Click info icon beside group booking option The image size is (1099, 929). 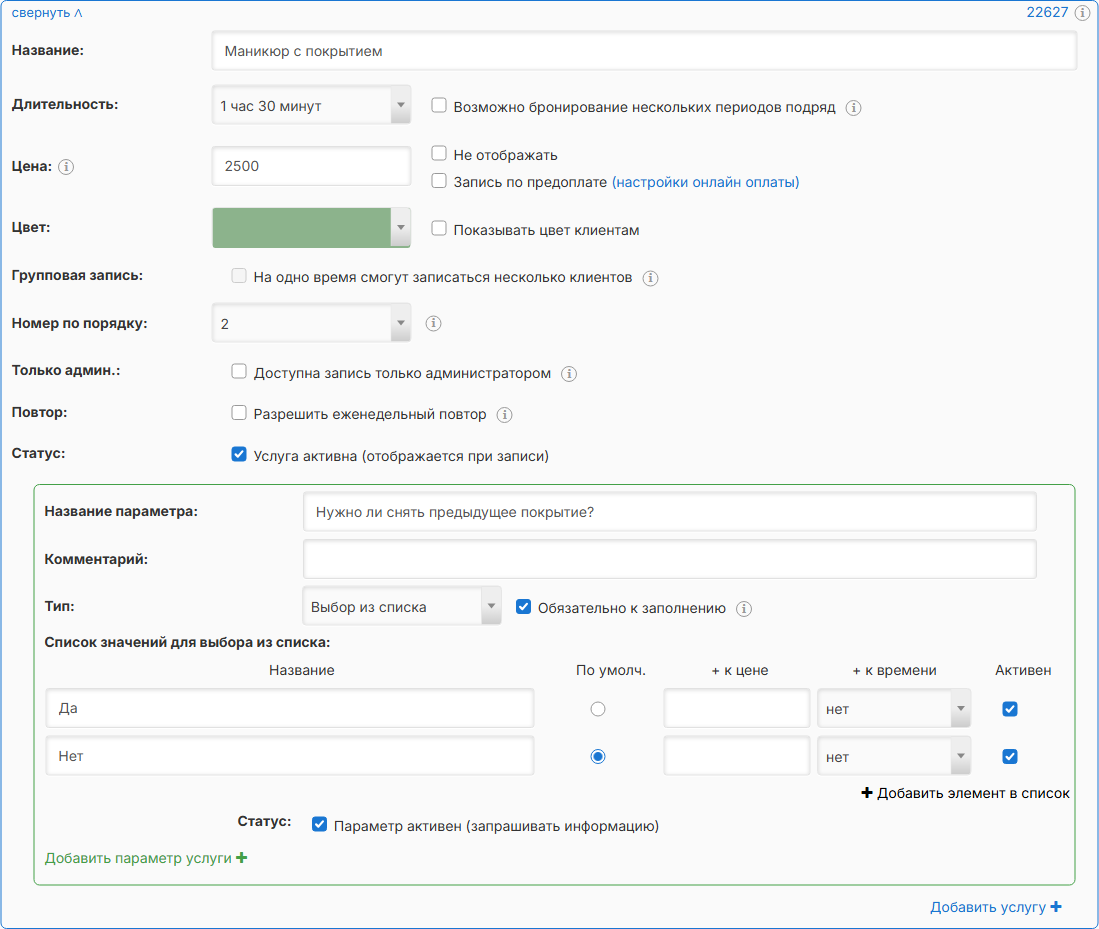(x=650, y=278)
